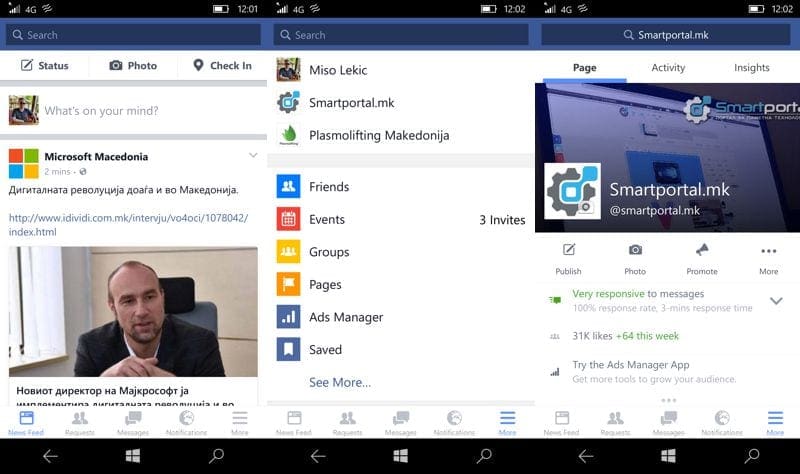Tap the See More... link

tap(340, 382)
